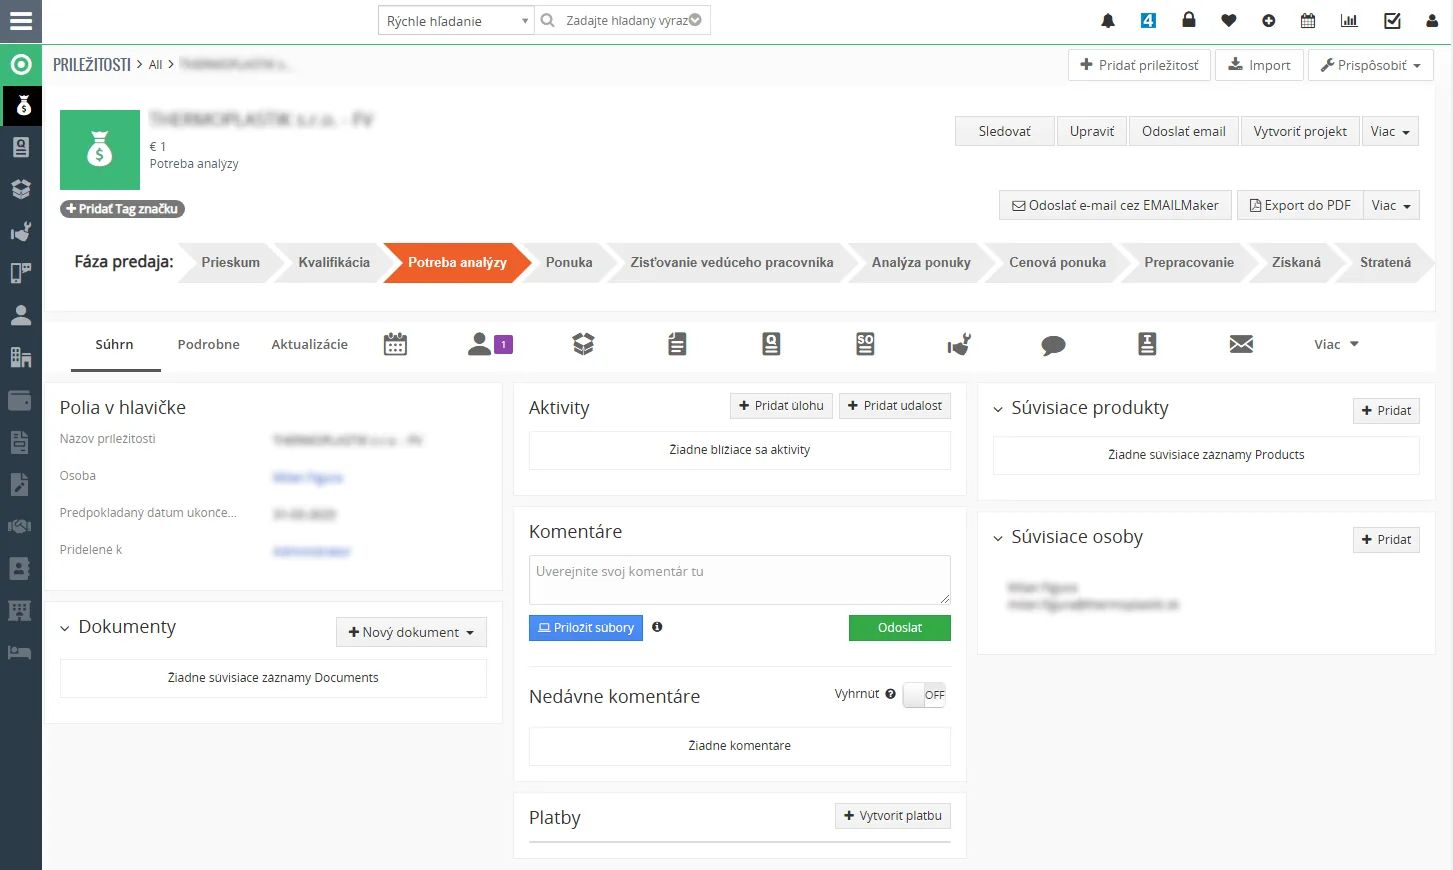Click the comment text area
The image size is (1453, 870).
[x=740, y=580]
